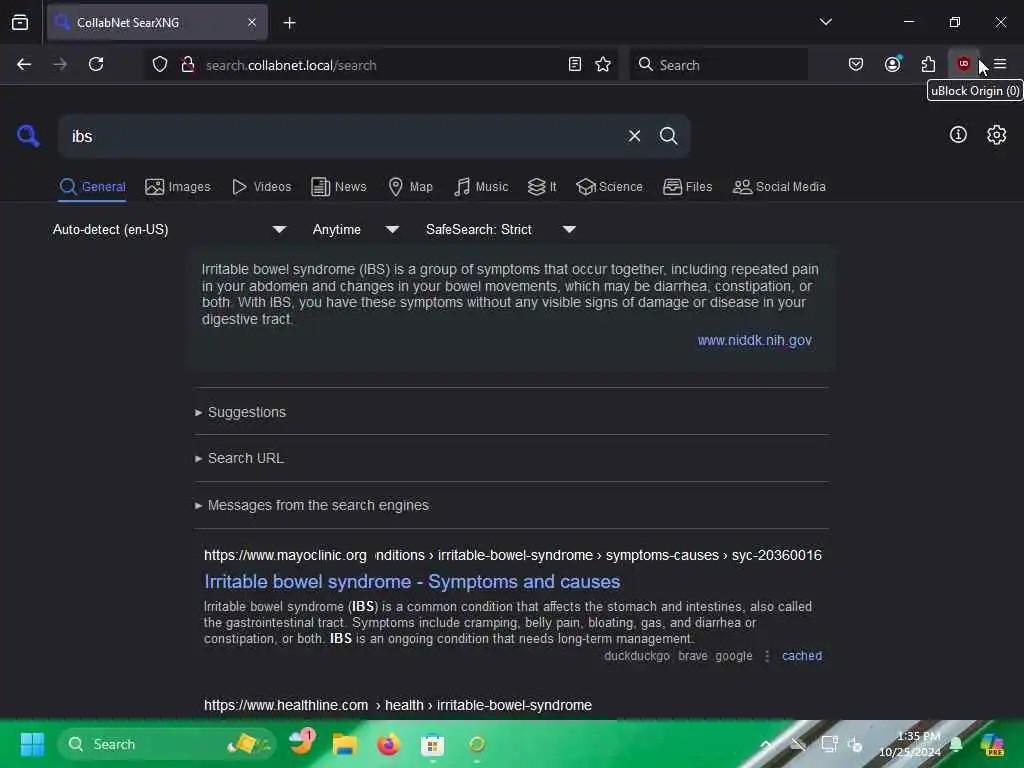Click the Firefox toolbar Search box
The width and height of the screenshot is (1024, 768).
point(718,64)
